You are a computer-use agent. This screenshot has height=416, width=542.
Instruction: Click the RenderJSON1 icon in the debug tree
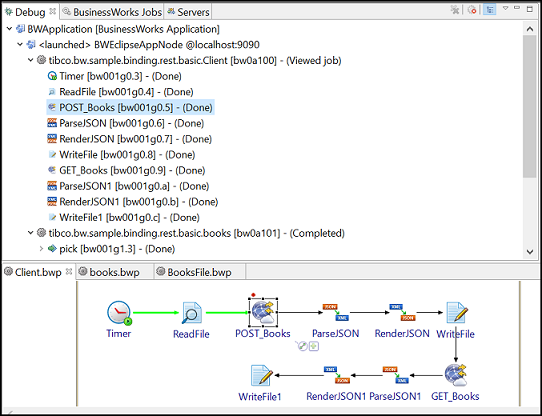pyautogui.click(x=52, y=202)
